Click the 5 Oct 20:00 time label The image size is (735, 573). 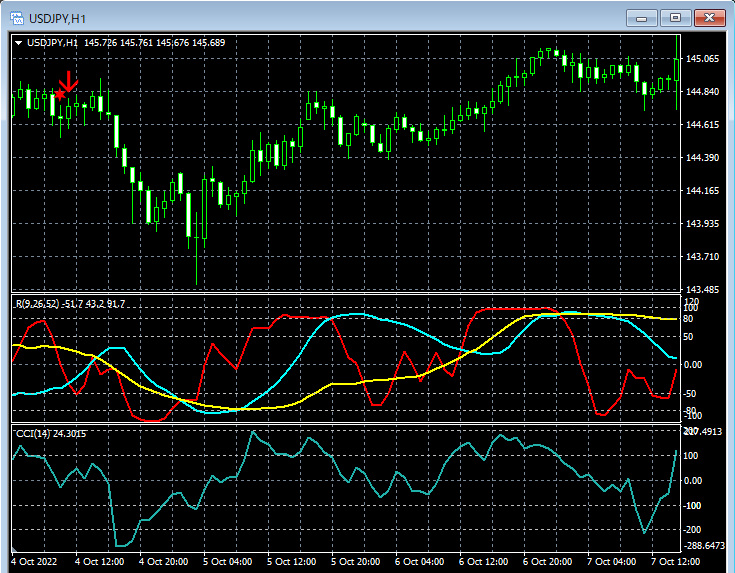(355, 561)
